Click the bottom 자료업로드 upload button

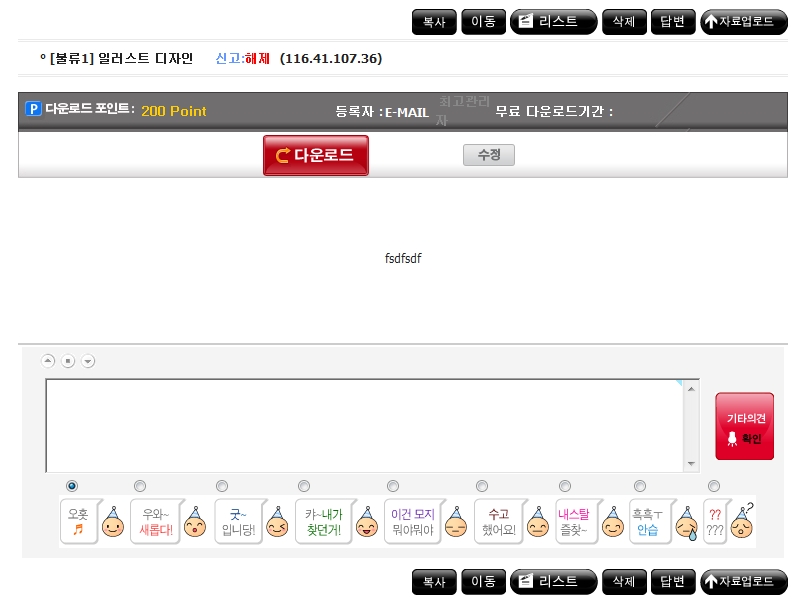[x=744, y=582]
